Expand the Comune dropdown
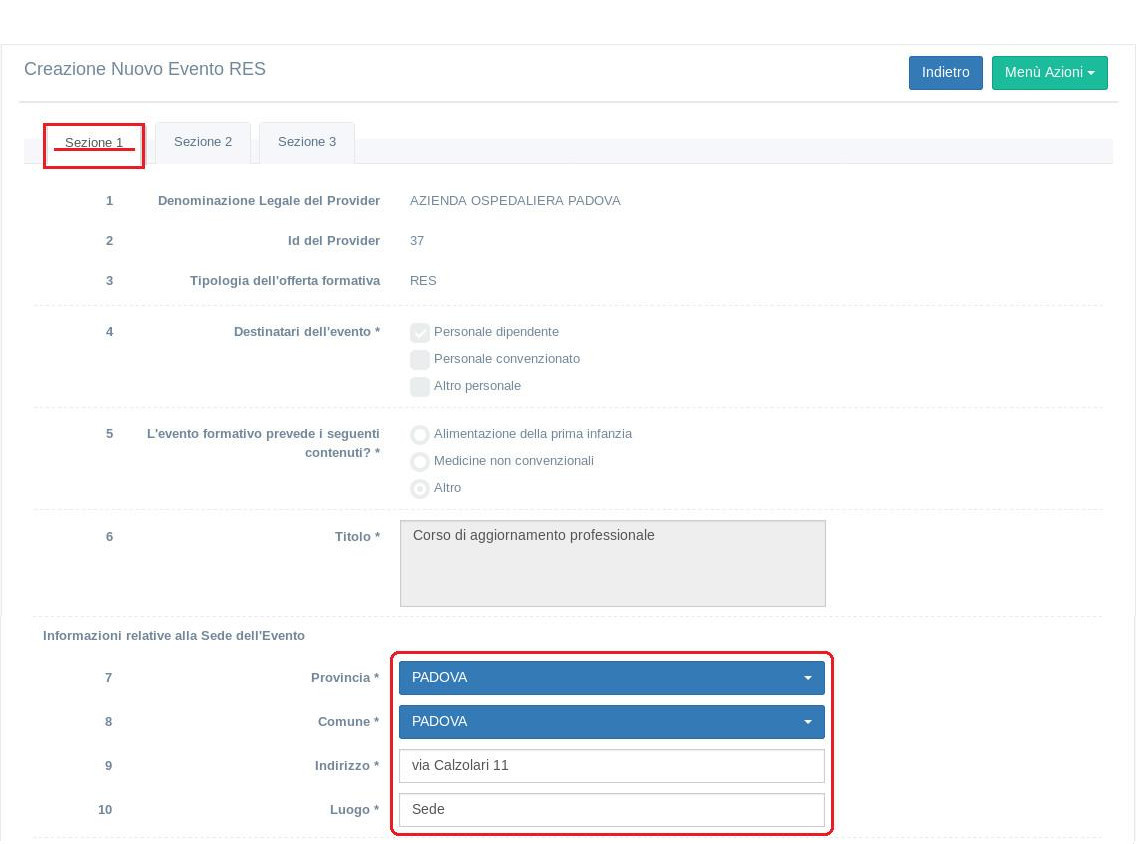 (611, 722)
